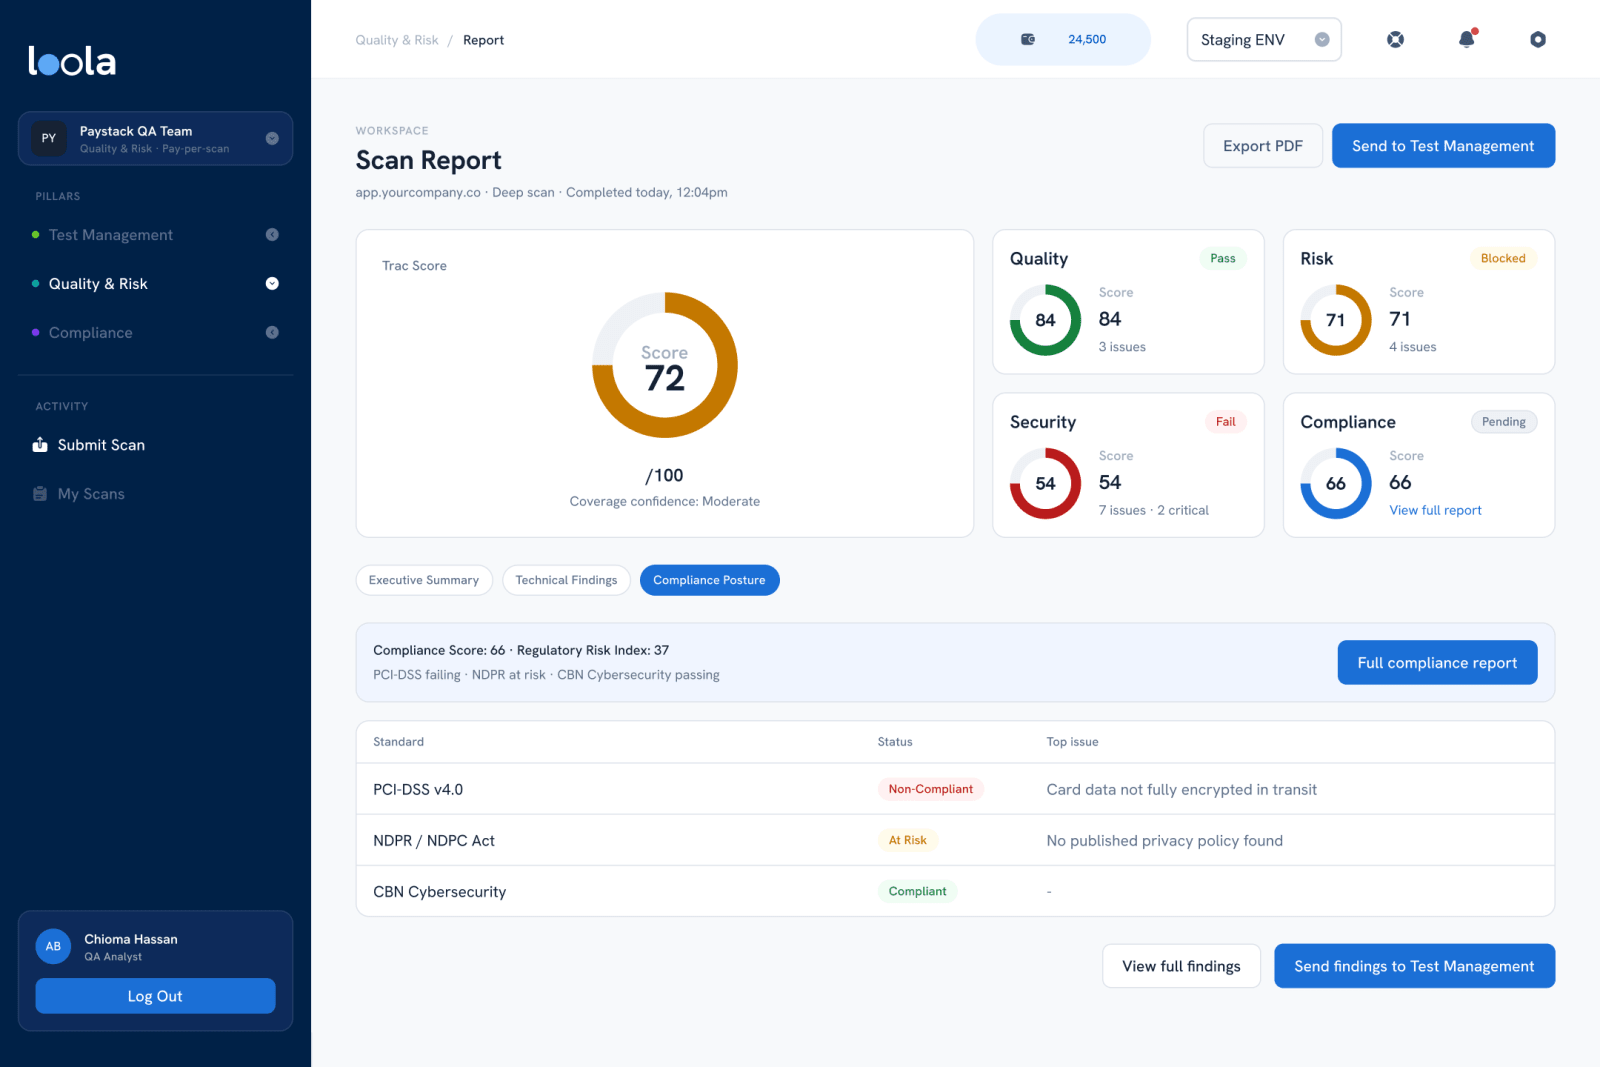Expand the Test Management pillar chevron
This screenshot has height=1067, width=1600.
pos(272,235)
